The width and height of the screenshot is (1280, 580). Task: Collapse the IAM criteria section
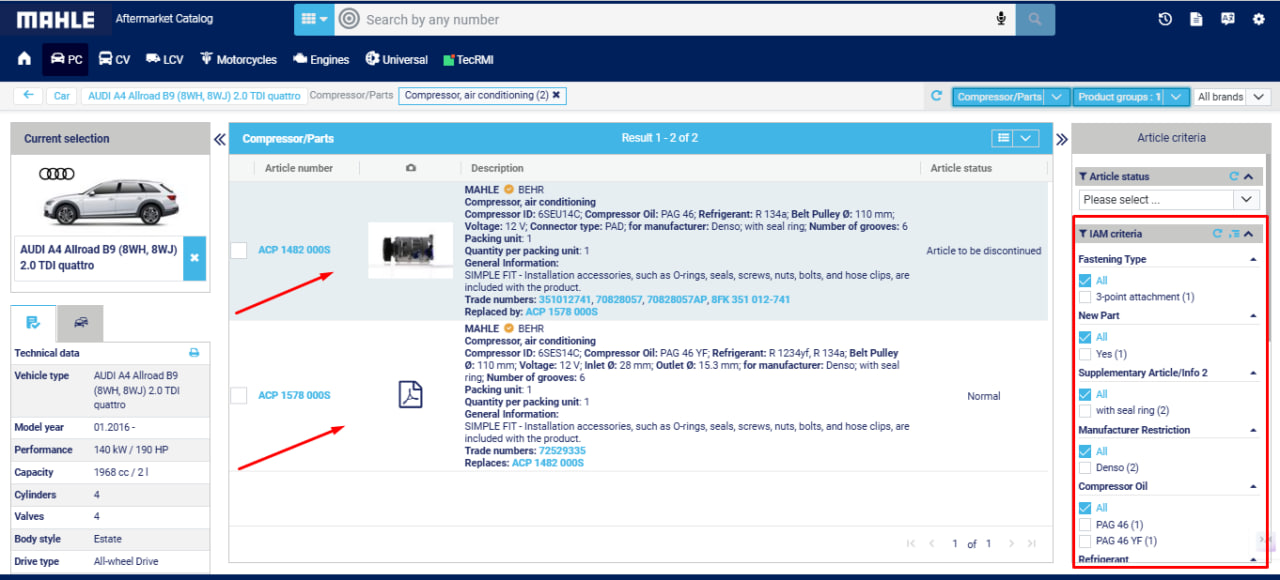click(1249, 234)
